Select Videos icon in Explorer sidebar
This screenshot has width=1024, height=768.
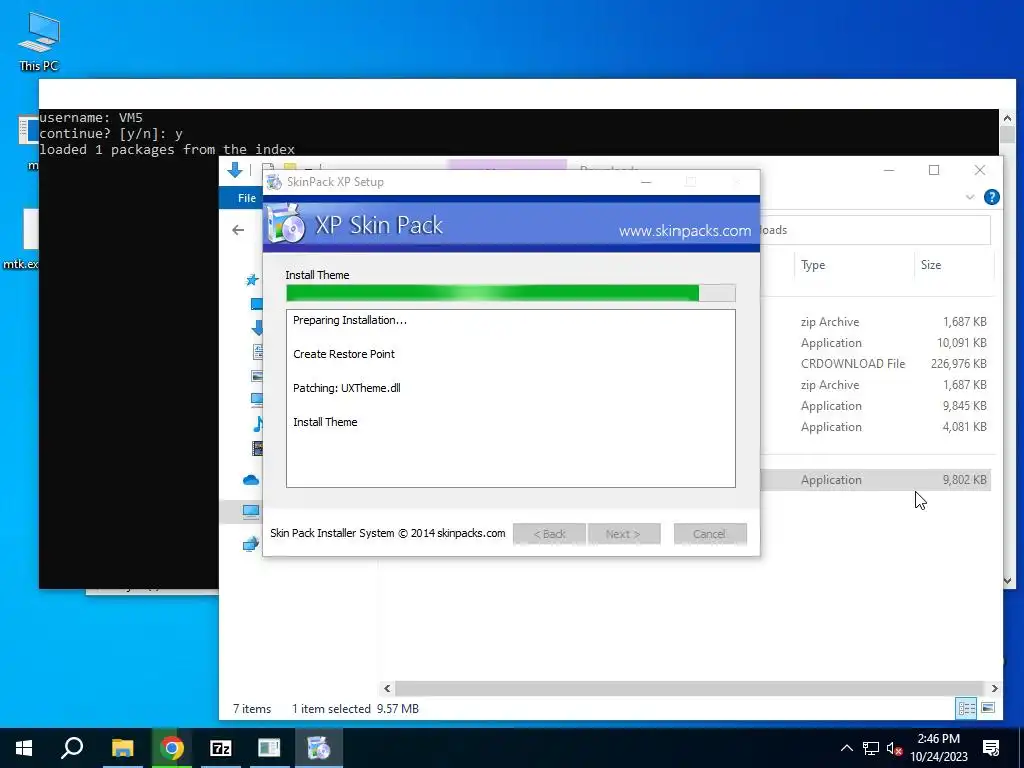pos(257,448)
